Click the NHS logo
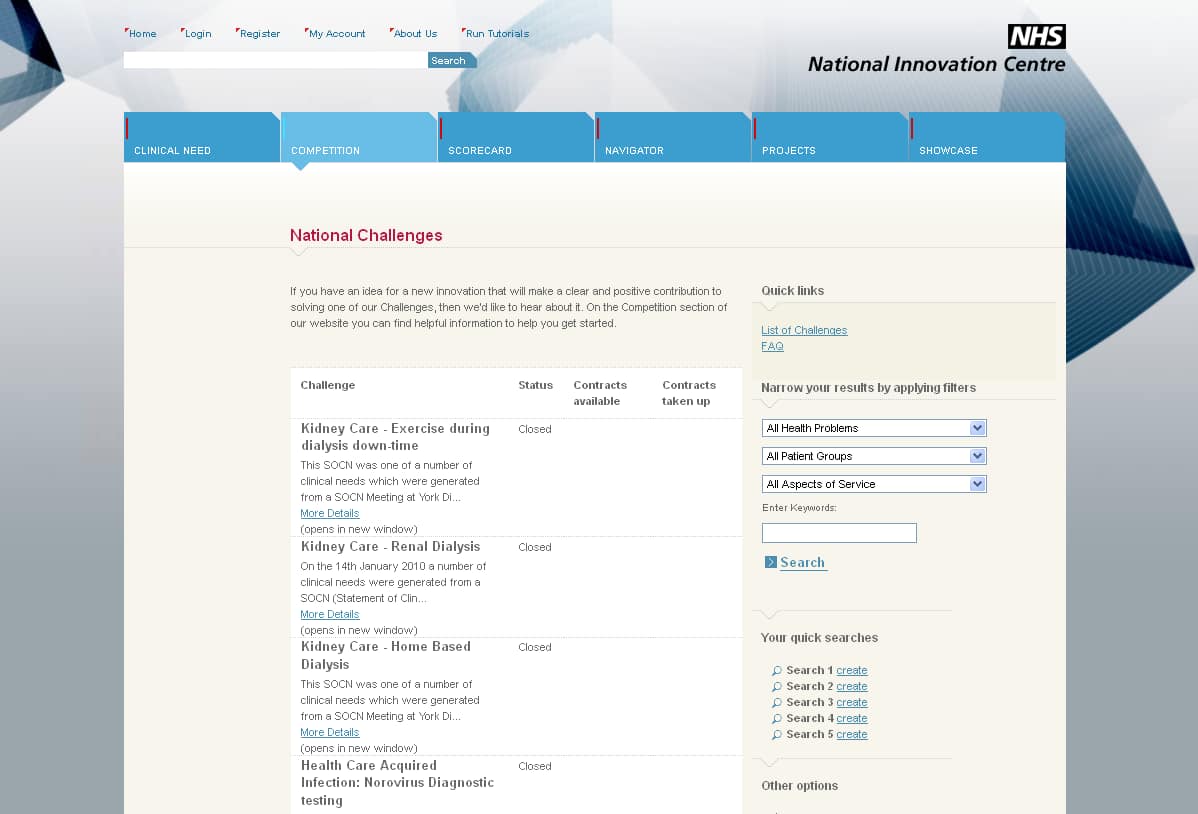This screenshot has width=1198, height=814. click(1036, 37)
